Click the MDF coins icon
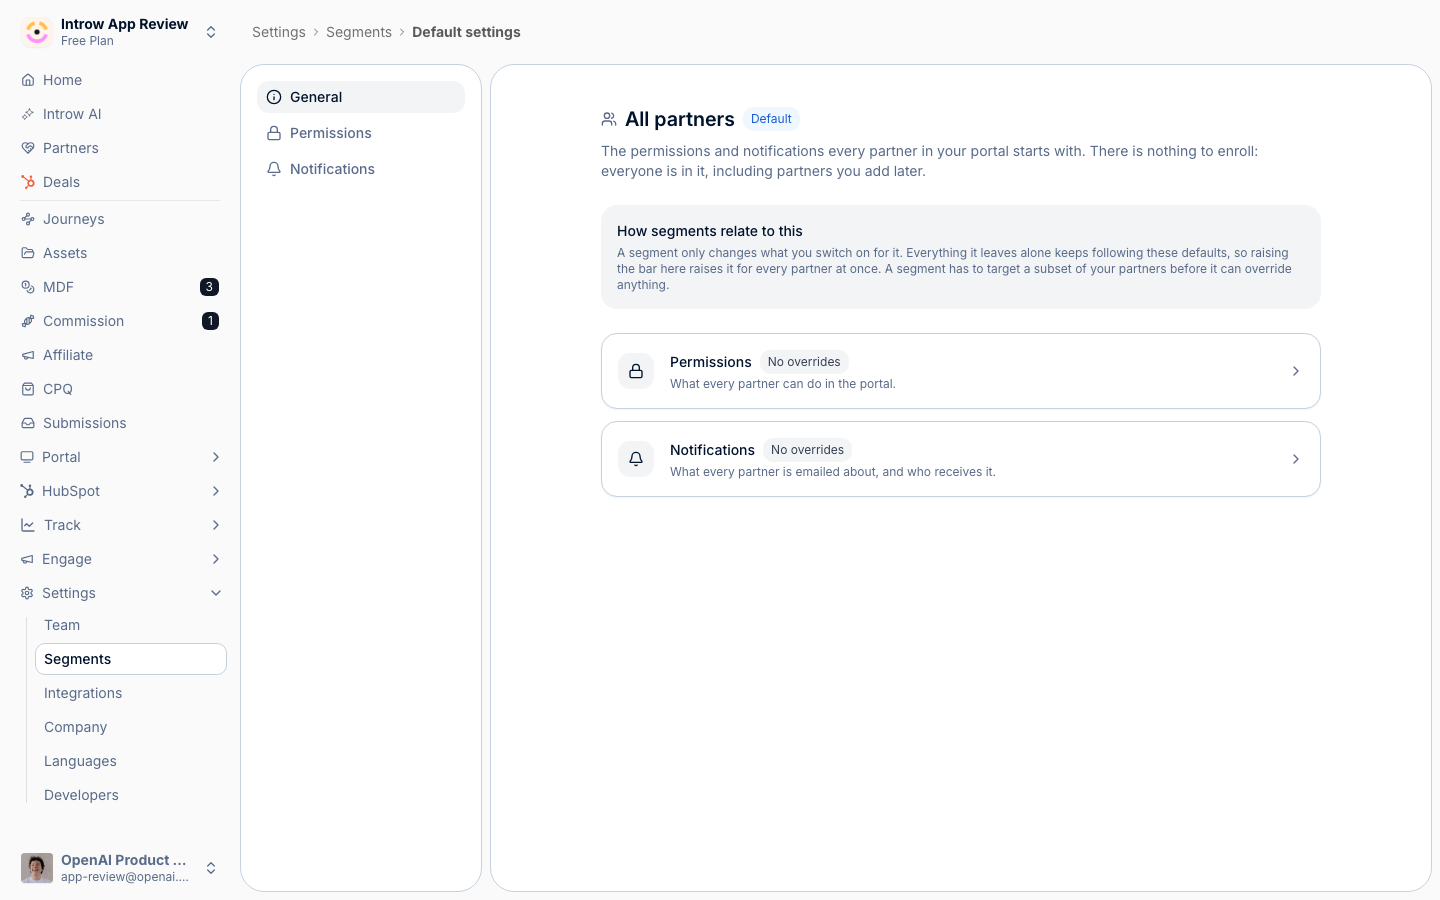Image resolution: width=1440 pixels, height=900 pixels. point(28,287)
